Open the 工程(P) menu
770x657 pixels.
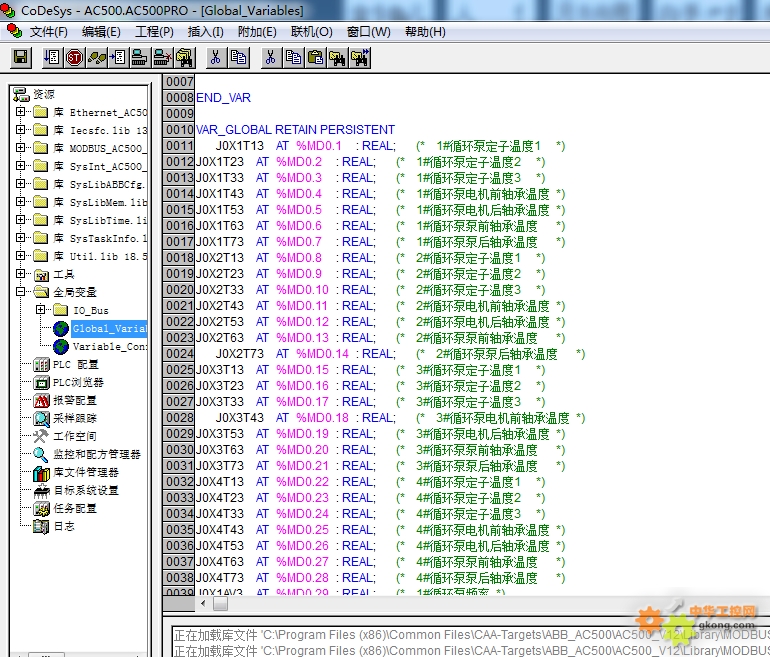click(x=154, y=32)
